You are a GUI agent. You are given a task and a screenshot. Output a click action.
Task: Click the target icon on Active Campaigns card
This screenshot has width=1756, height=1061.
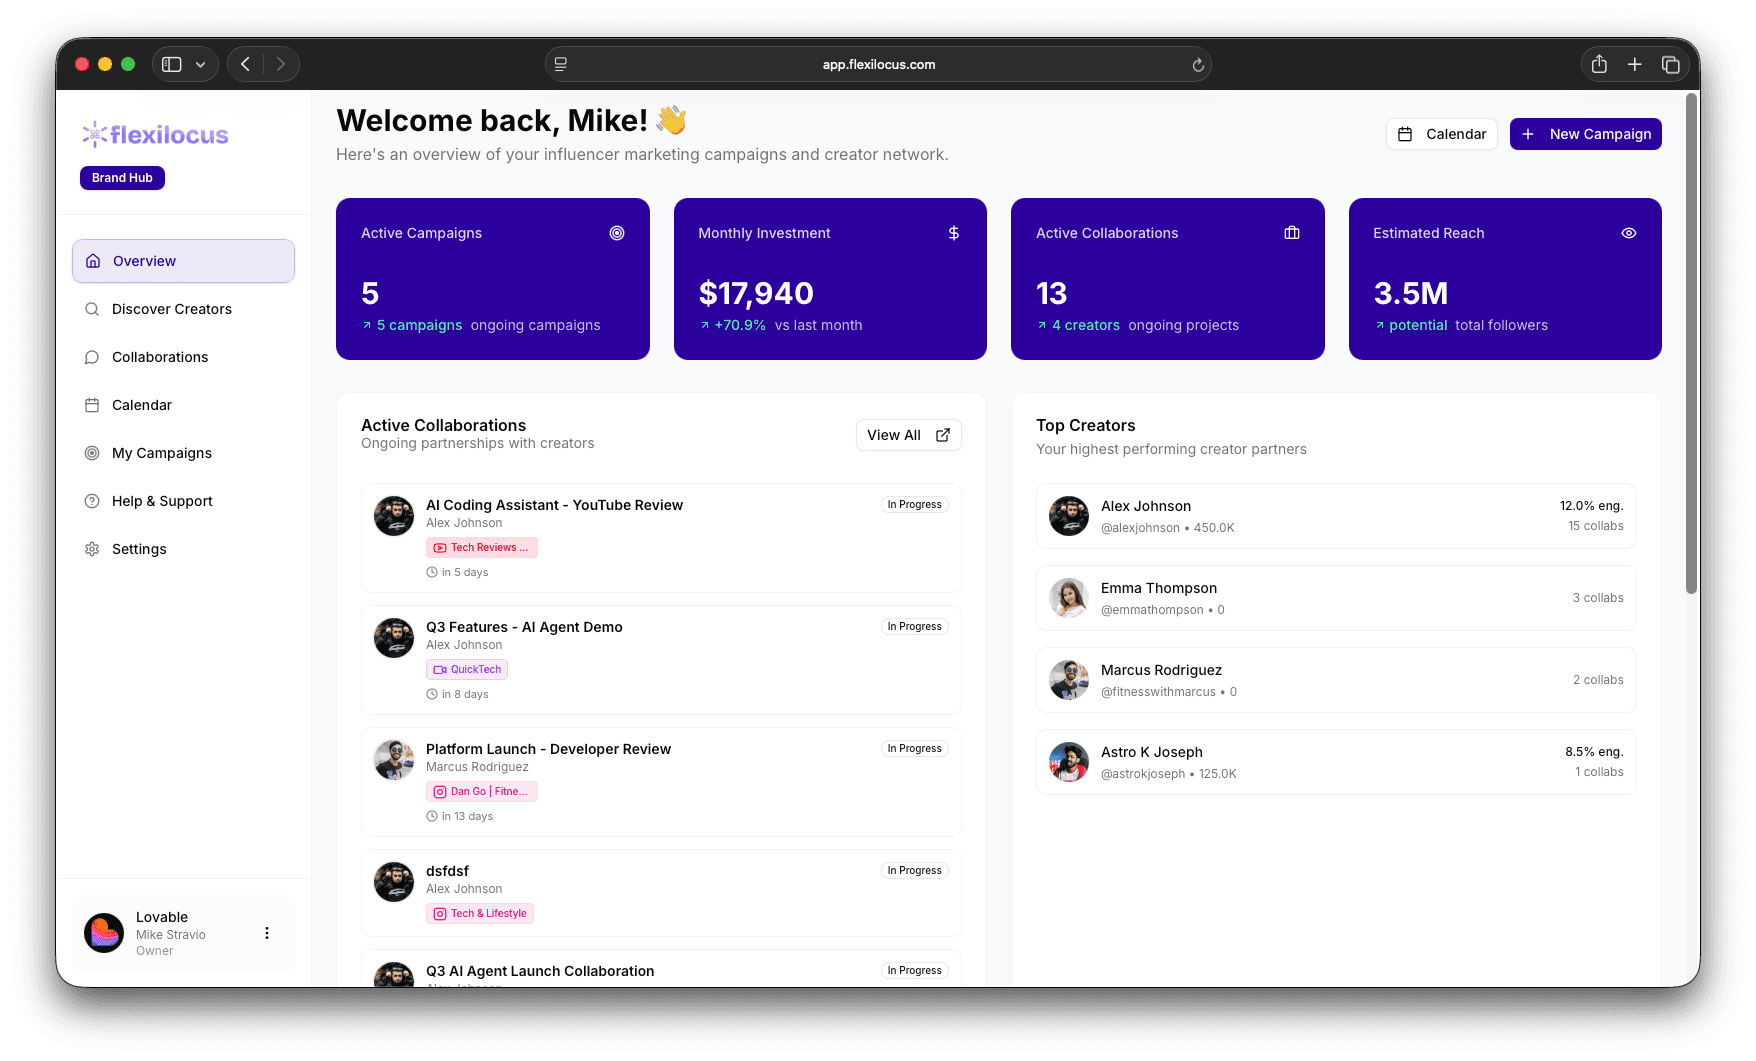click(x=617, y=232)
